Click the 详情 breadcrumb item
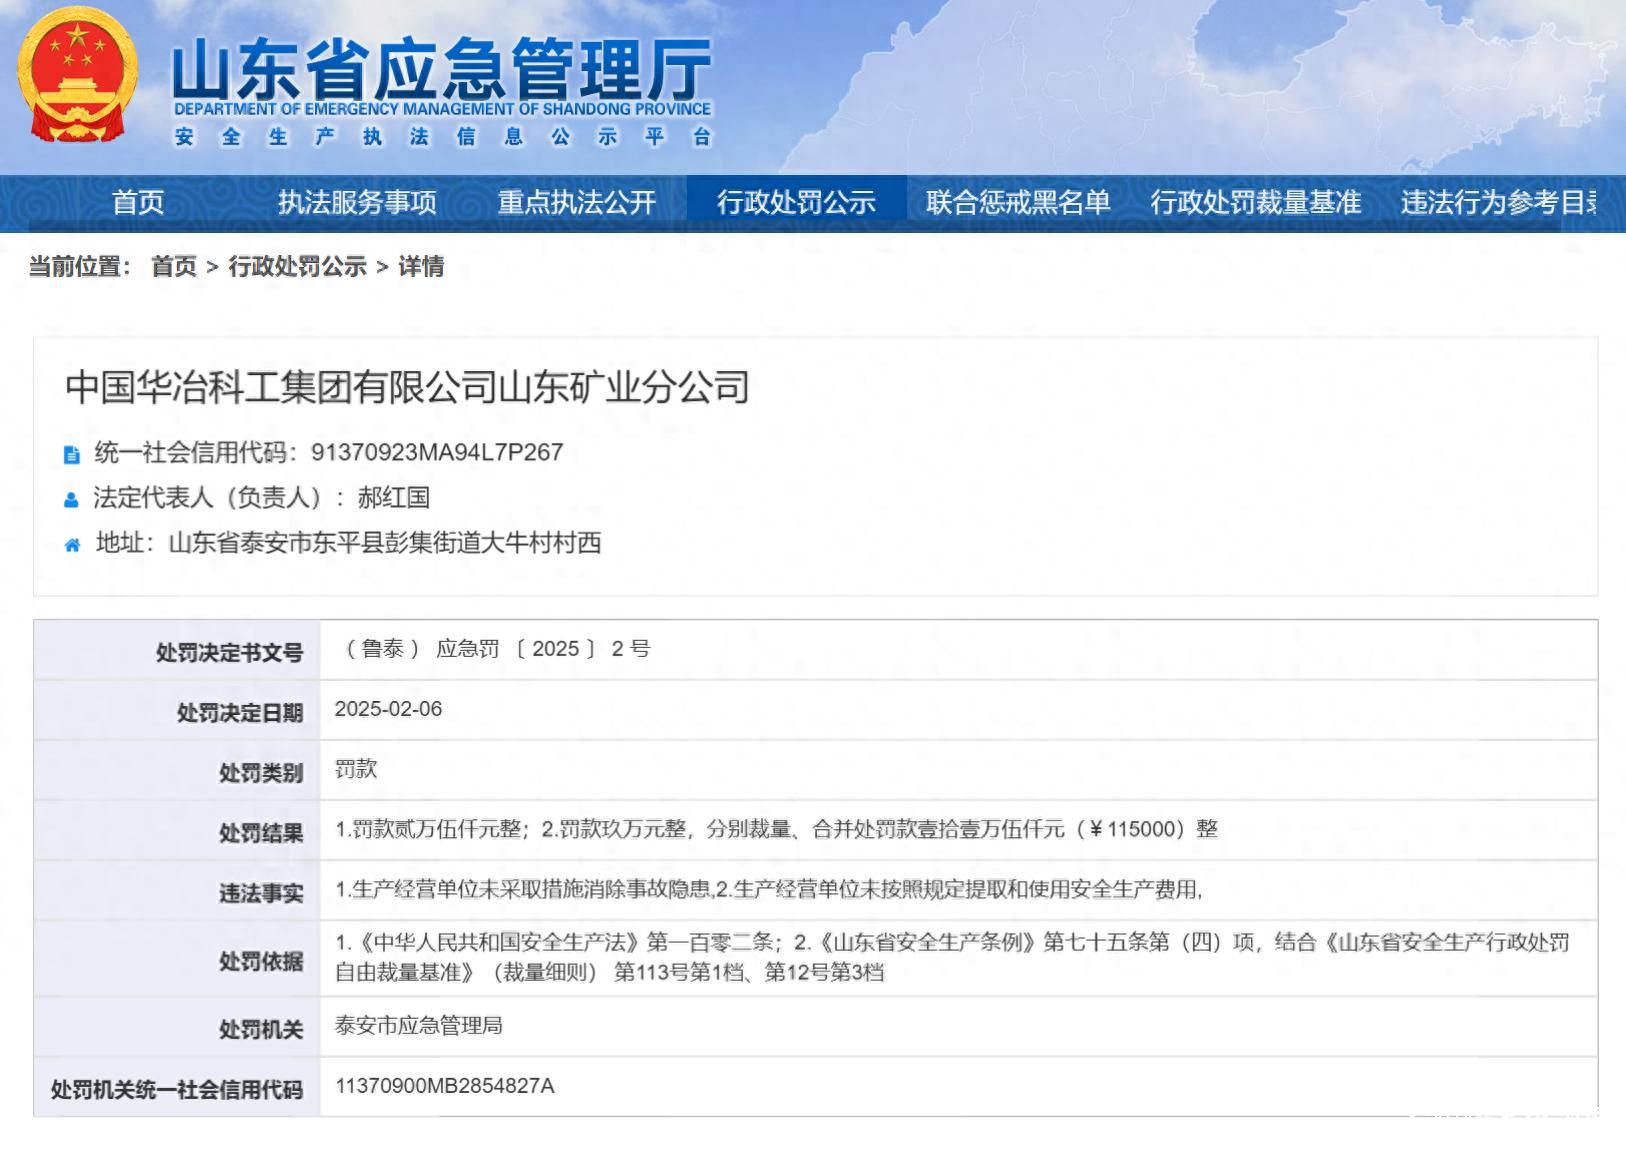This screenshot has width=1626, height=1152. pyautogui.click(x=421, y=266)
